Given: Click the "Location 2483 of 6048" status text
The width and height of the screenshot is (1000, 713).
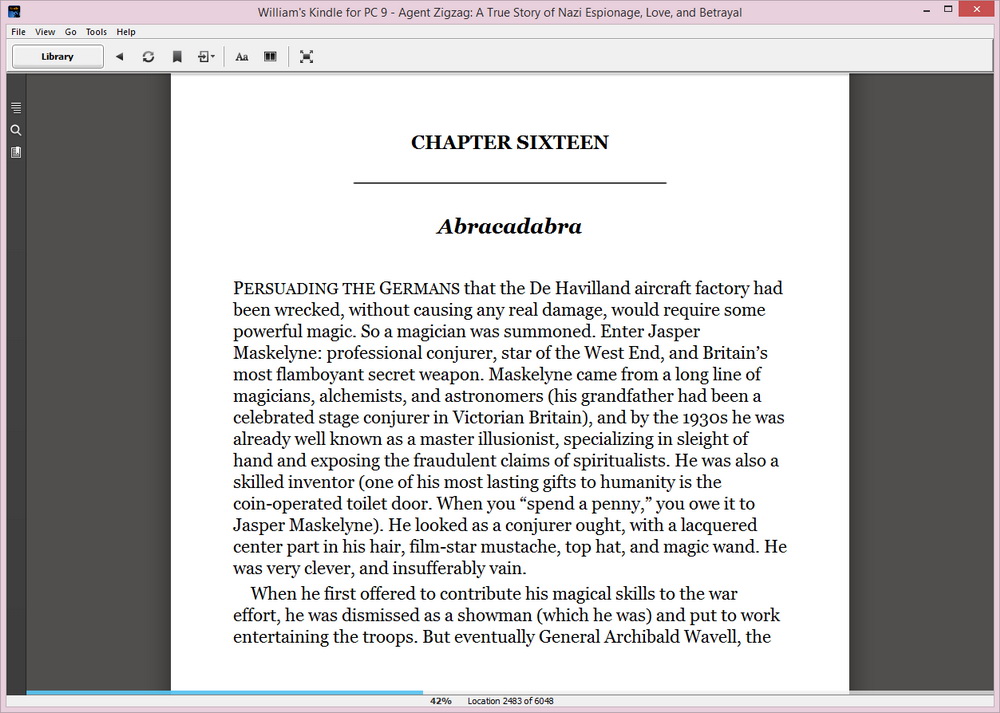Looking at the screenshot, I should tap(510, 701).
